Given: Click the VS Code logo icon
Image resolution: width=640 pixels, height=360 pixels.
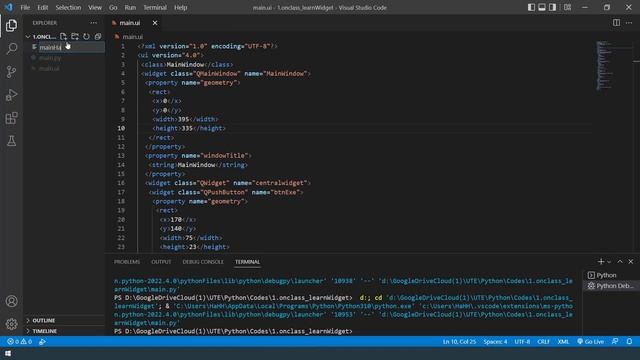Looking at the screenshot, I should (x=9, y=7).
